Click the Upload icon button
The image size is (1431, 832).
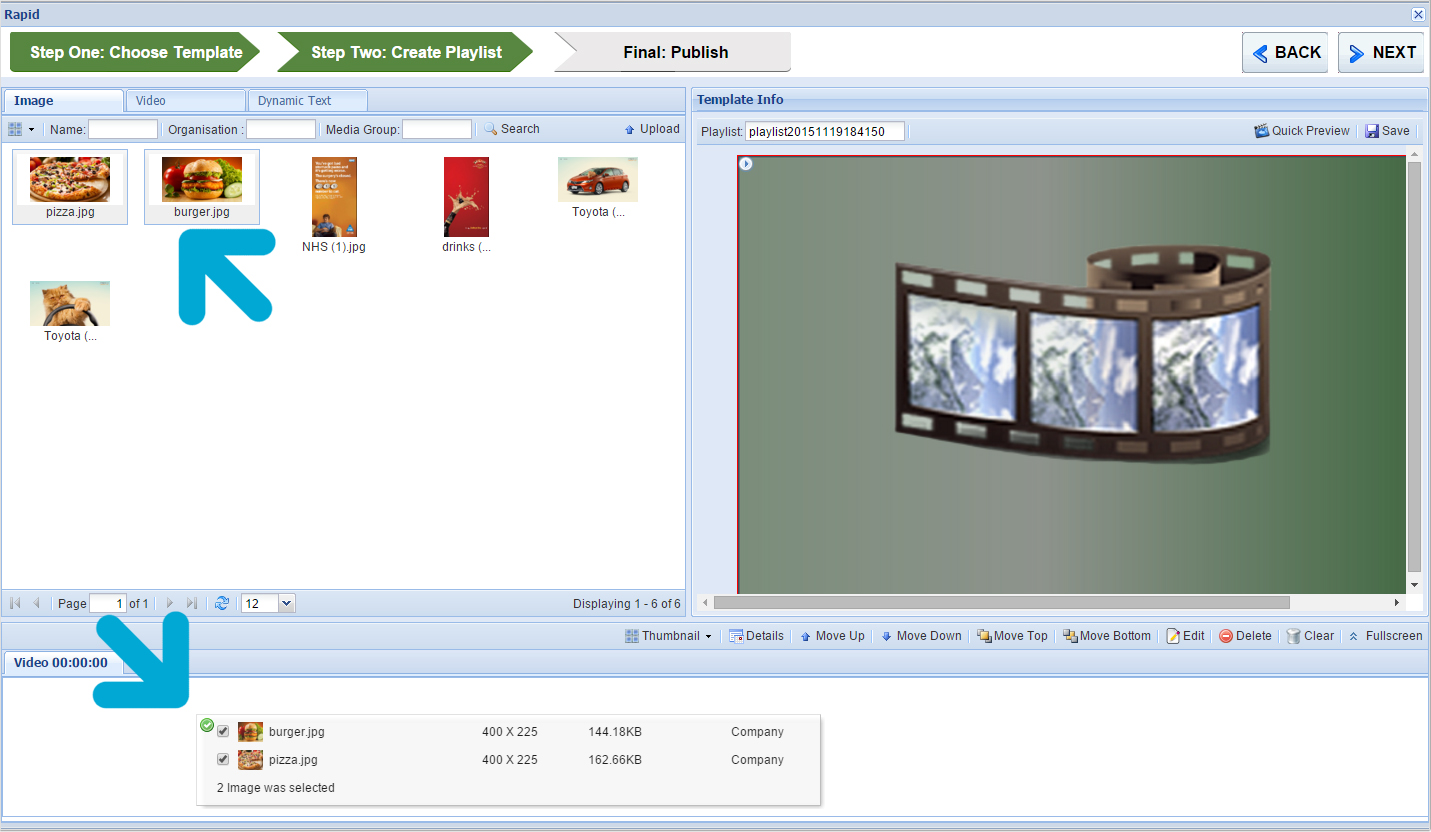click(x=630, y=129)
